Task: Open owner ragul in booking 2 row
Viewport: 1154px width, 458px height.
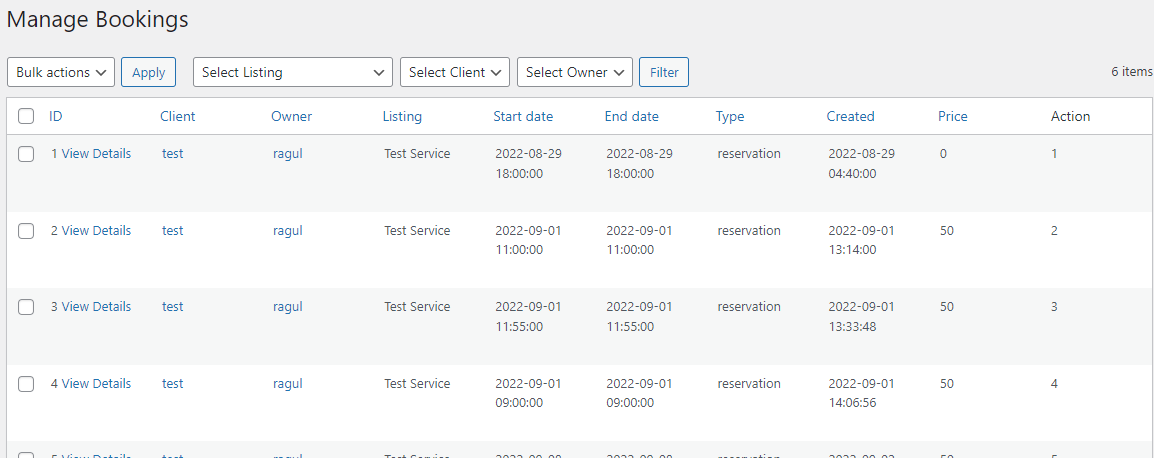Action: tap(287, 231)
